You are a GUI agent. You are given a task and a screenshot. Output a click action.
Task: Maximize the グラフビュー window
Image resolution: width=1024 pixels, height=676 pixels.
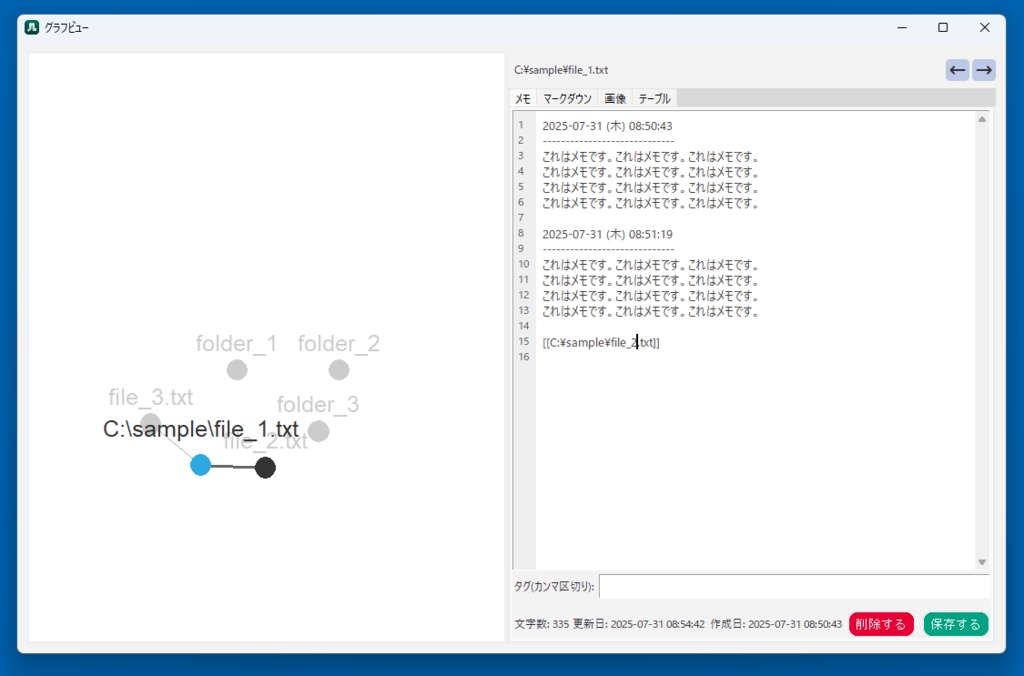click(x=943, y=27)
